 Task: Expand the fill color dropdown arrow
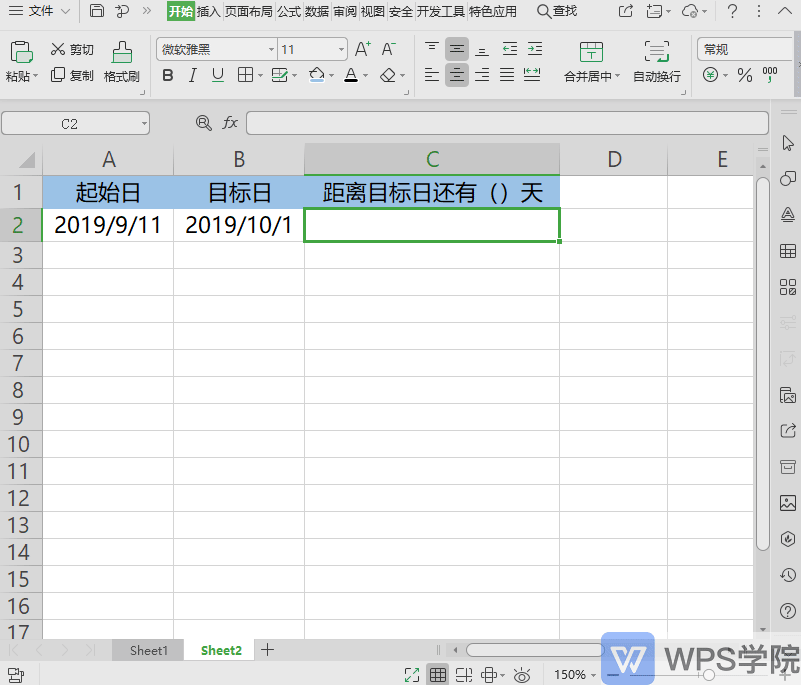tap(332, 76)
